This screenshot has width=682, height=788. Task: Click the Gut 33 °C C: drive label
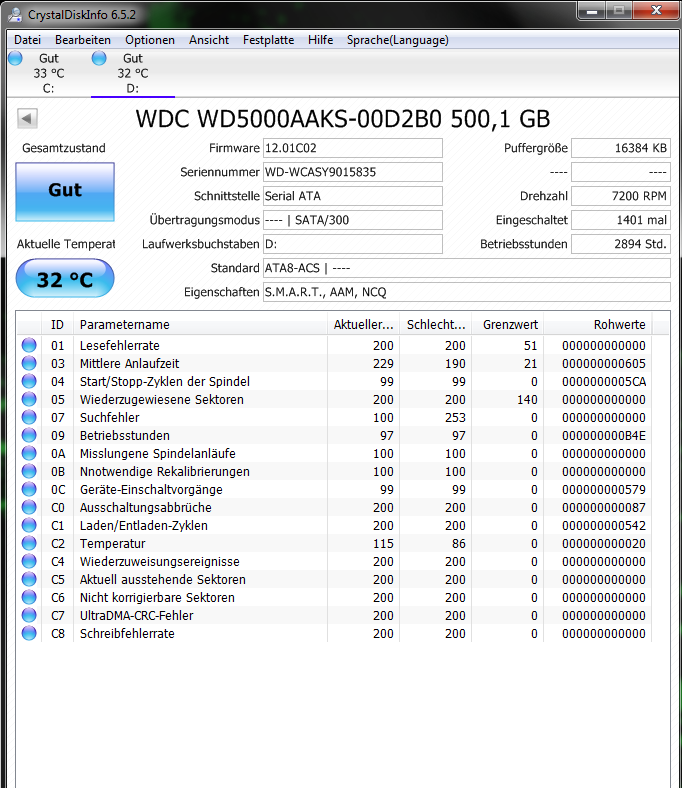pos(49,73)
